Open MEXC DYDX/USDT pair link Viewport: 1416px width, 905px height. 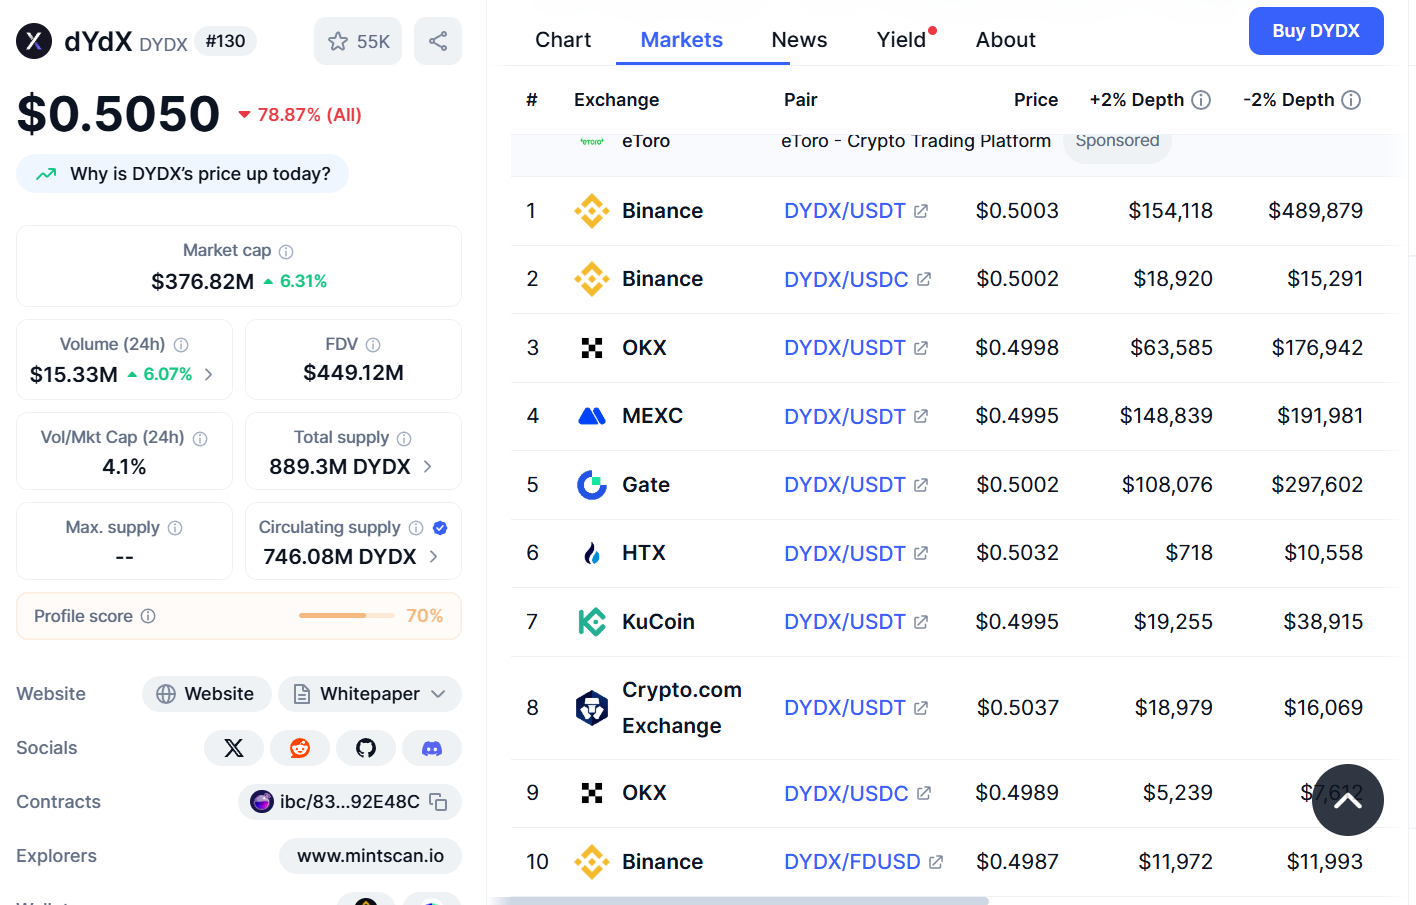pyautogui.click(x=856, y=416)
